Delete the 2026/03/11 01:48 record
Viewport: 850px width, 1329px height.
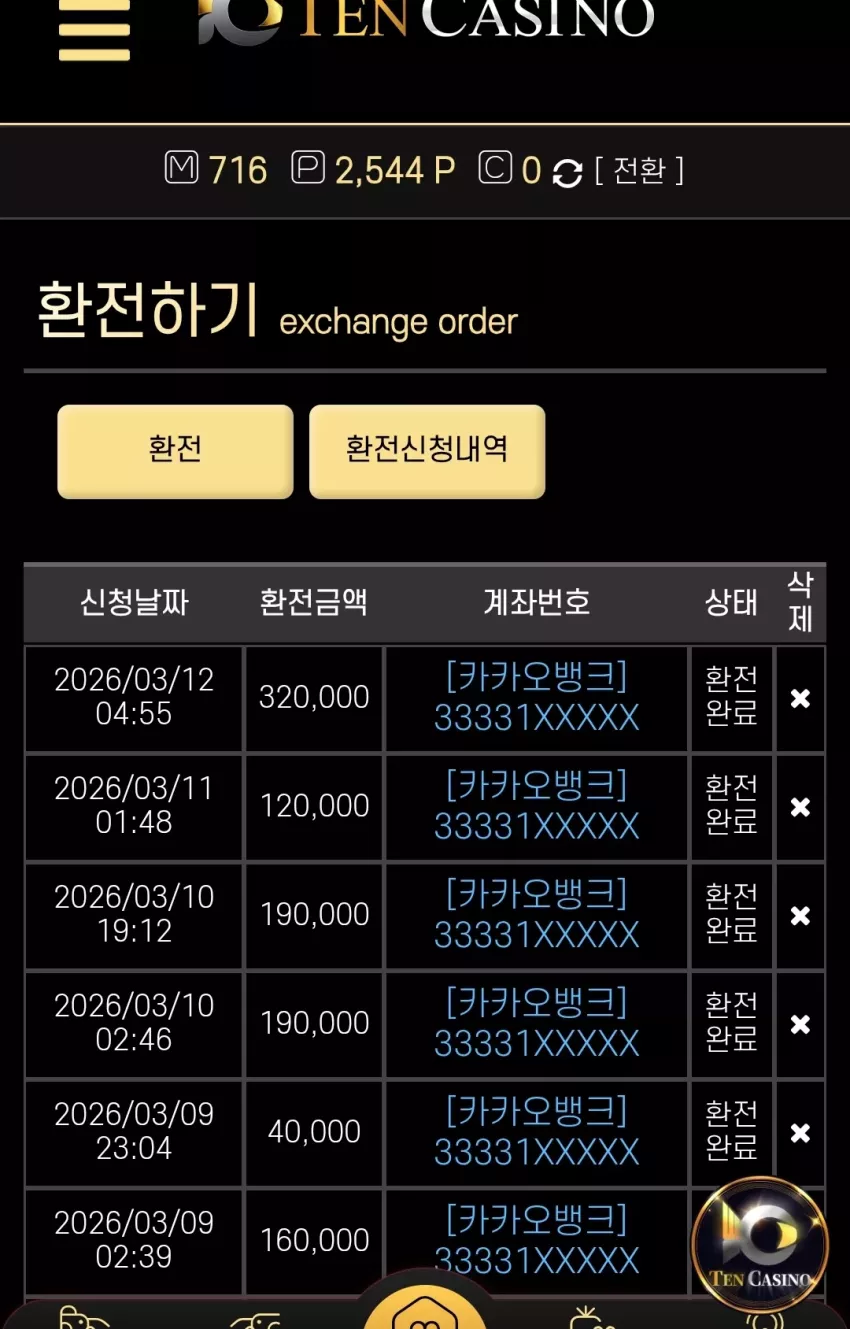click(800, 808)
